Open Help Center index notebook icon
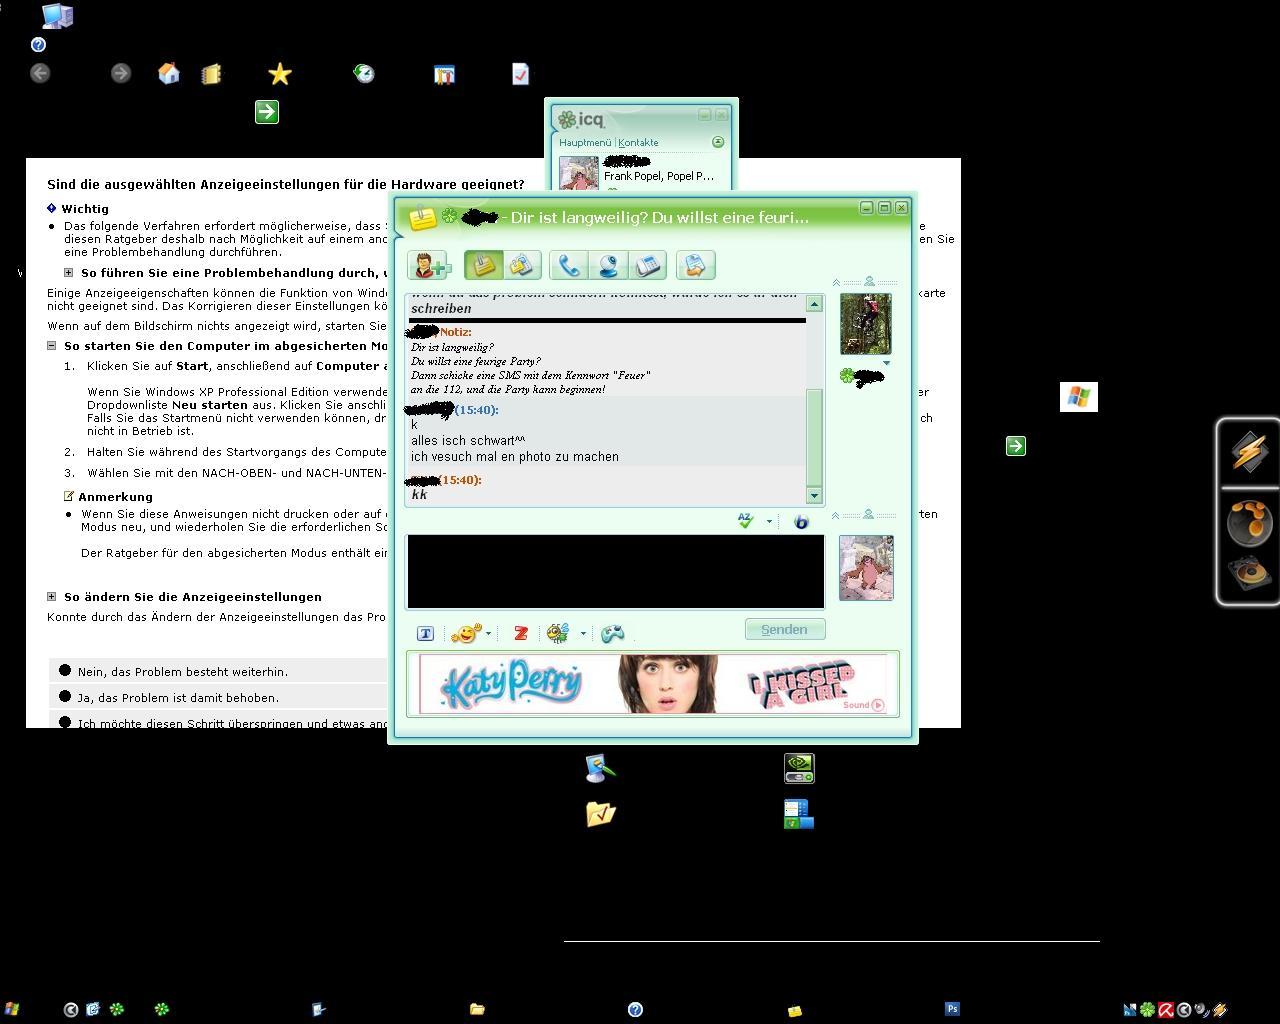 click(x=211, y=75)
